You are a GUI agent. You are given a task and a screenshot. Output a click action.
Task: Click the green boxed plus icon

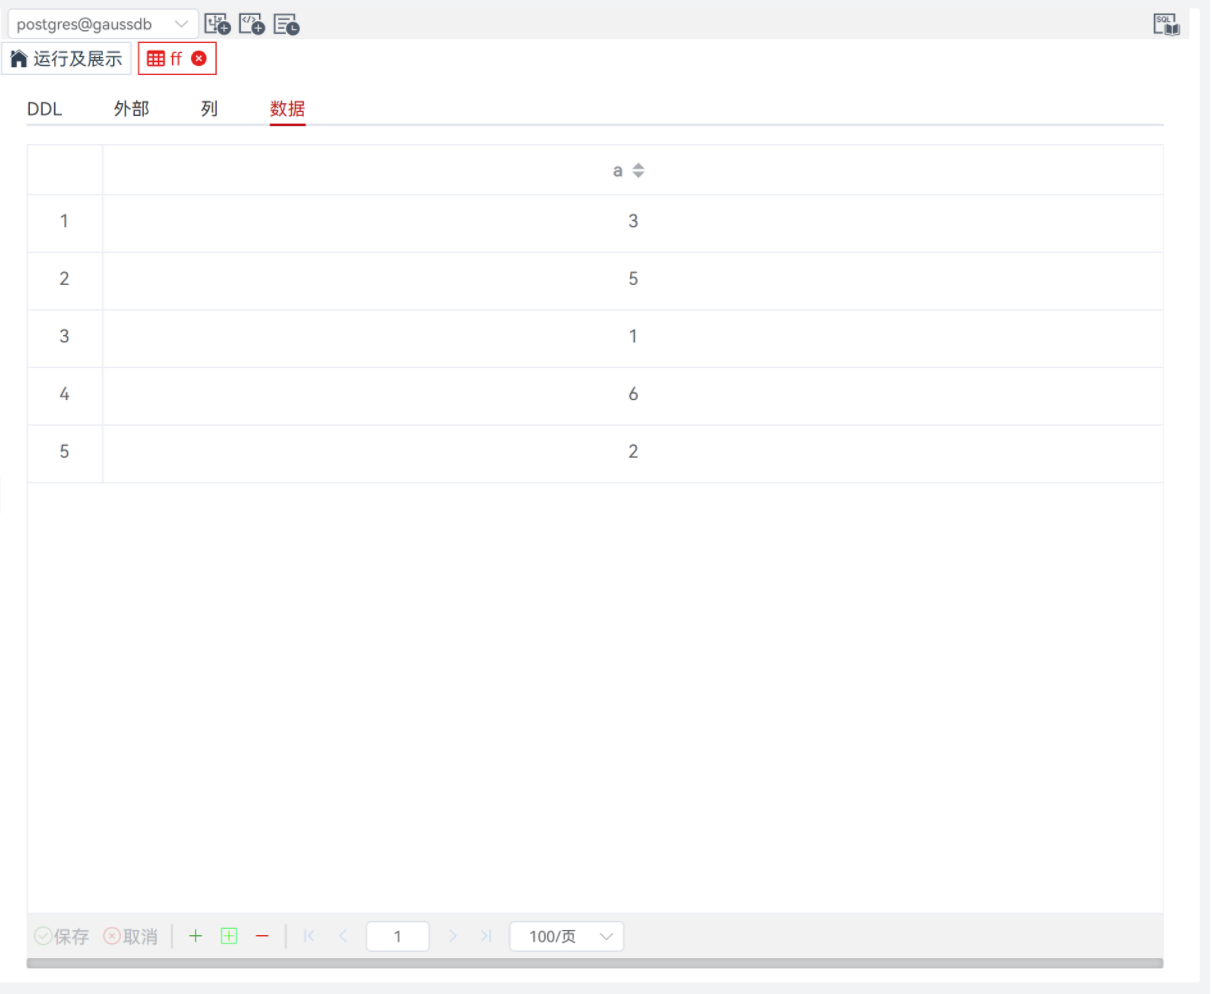click(x=229, y=936)
